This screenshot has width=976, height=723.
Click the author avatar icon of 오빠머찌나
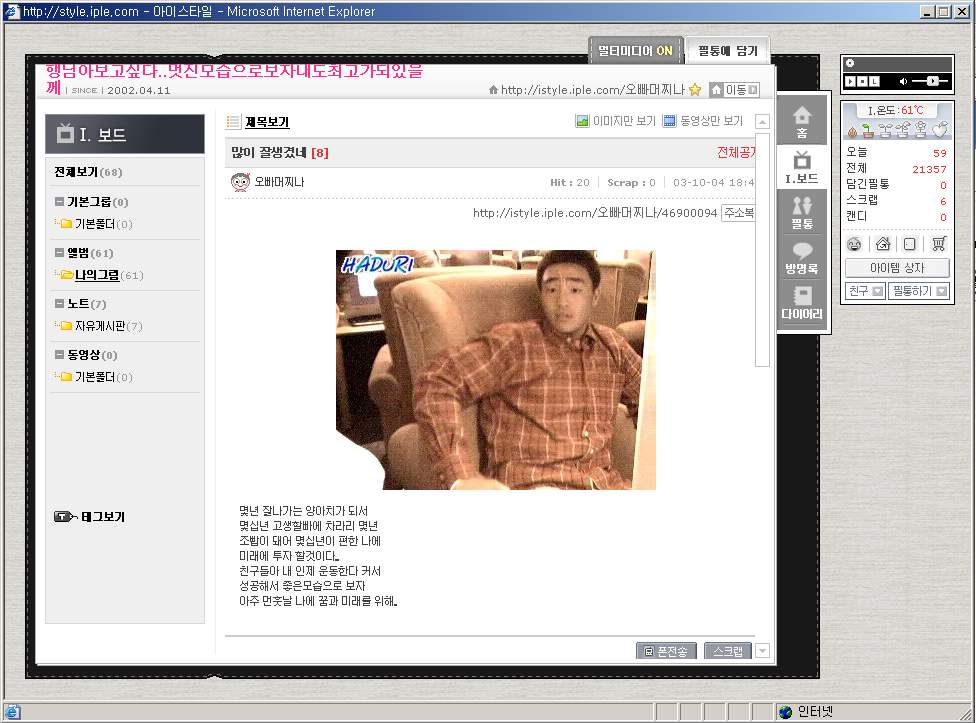click(240, 182)
